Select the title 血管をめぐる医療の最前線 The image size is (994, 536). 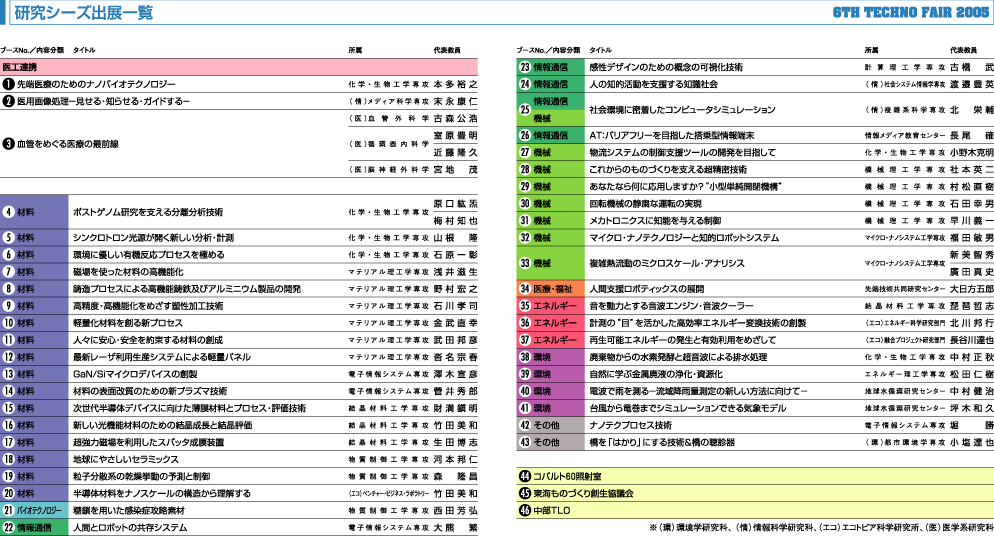coord(68,144)
